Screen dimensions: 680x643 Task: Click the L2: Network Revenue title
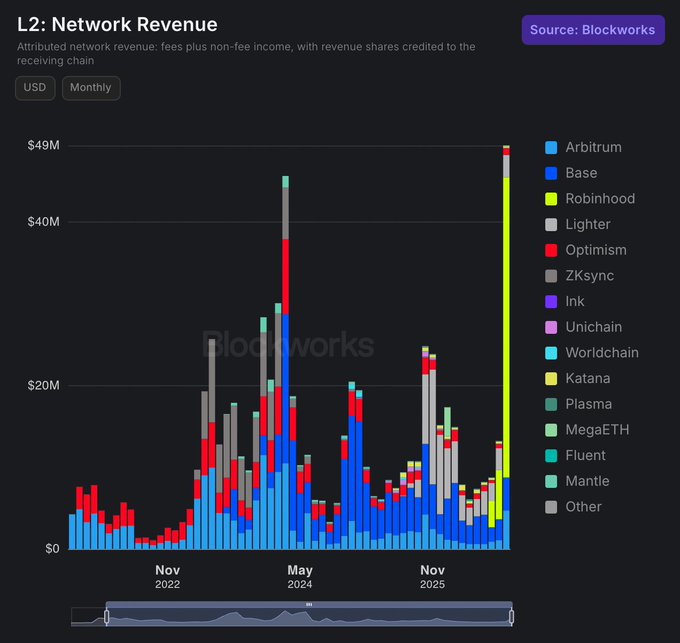click(x=117, y=24)
